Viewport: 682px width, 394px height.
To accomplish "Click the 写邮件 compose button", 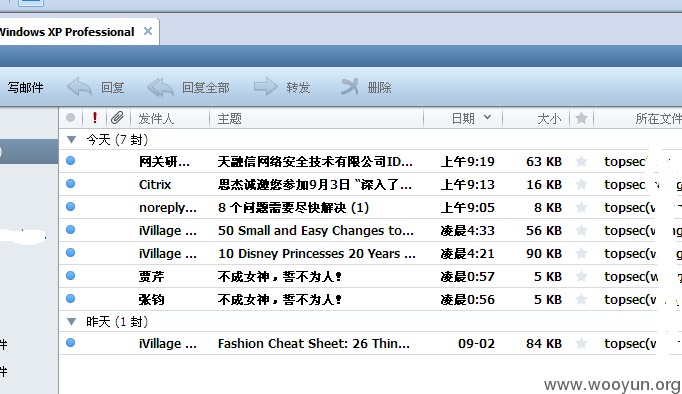I will [x=25, y=87].
